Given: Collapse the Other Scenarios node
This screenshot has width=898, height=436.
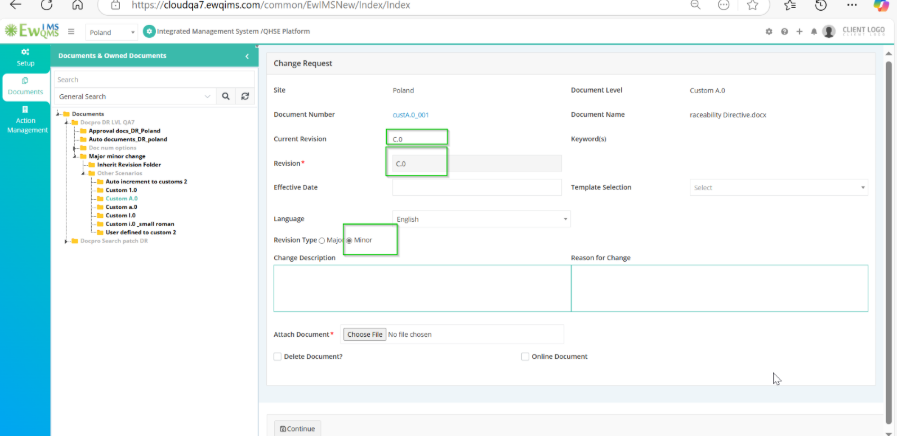Looking at the screenshot, I should [x=84, y=173].
